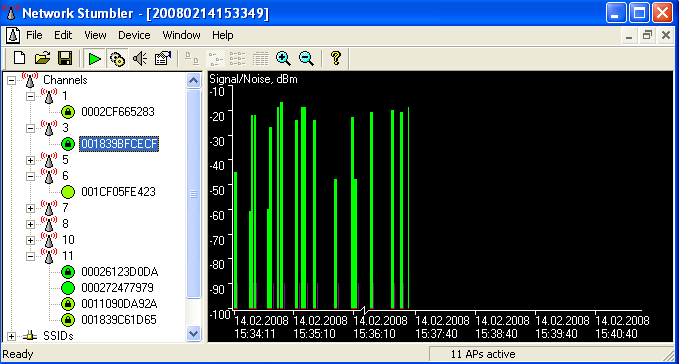The width and height of the screenshot is (679, 364).
Task: Collapse channel 11 tree node
Action: pos(30,256)
